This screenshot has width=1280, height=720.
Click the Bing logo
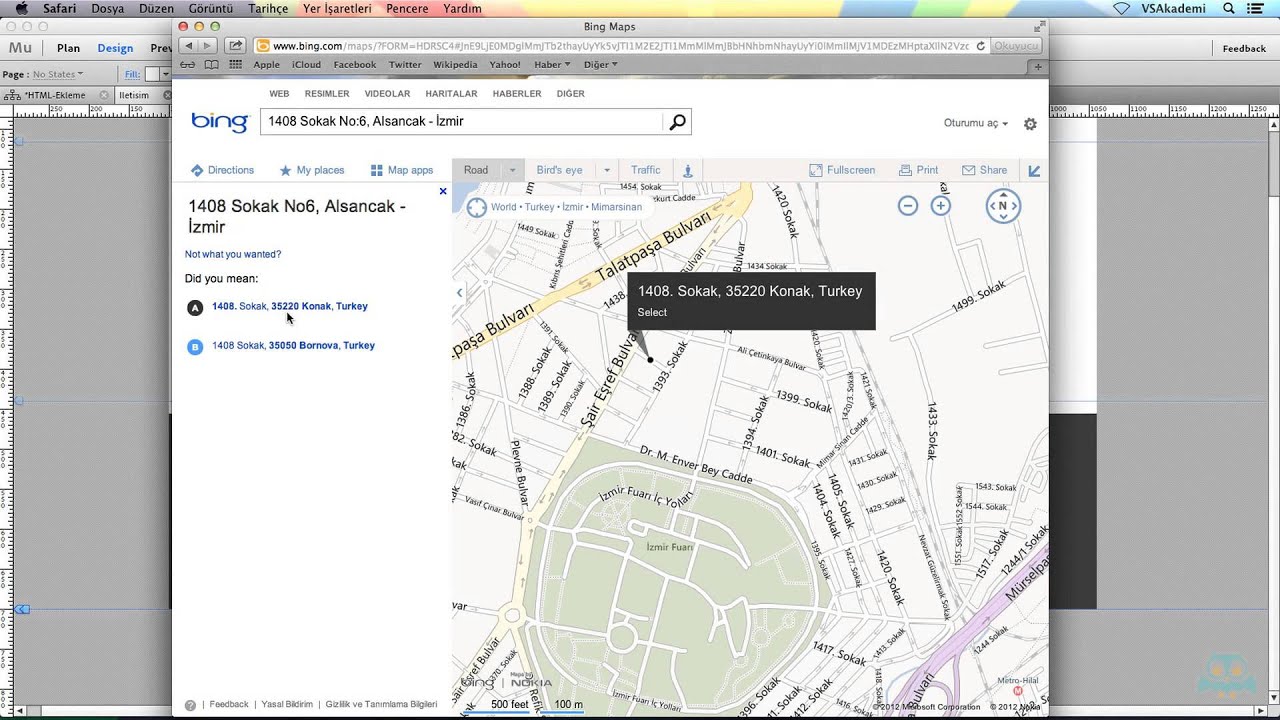(x=219, y=122)
